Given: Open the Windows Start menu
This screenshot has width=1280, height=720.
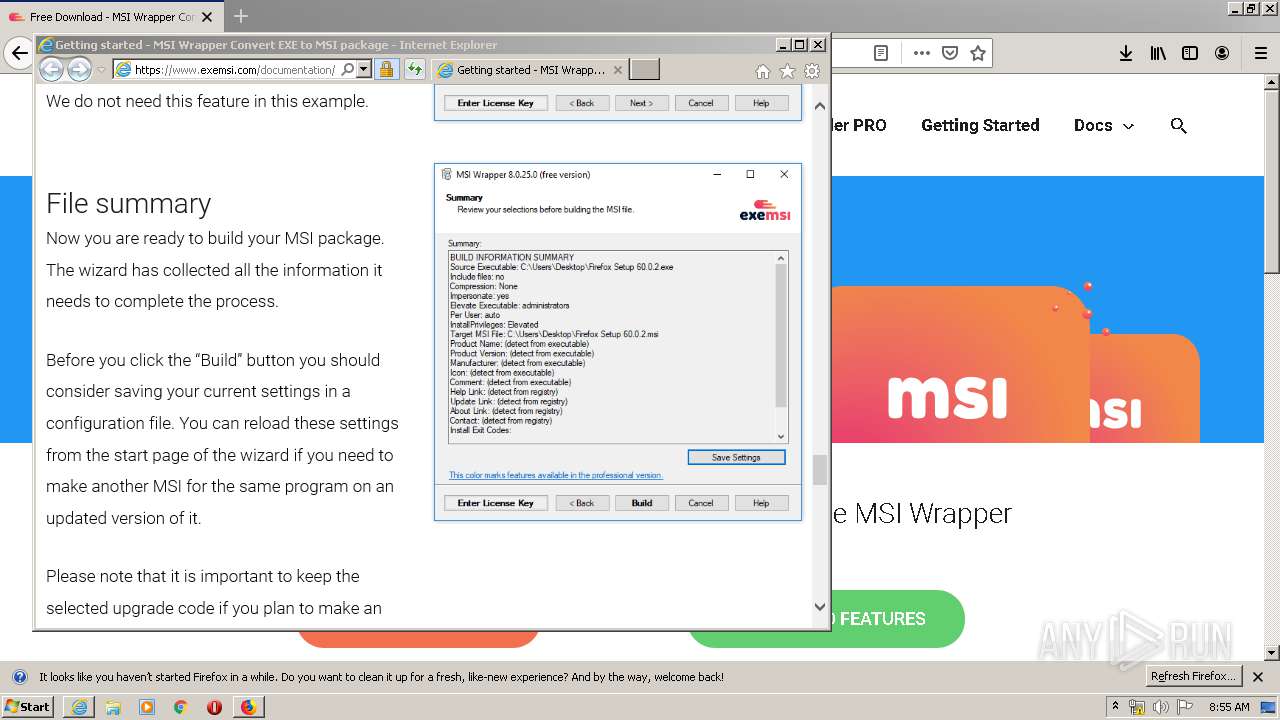Looking at the screenshot, I should click(x=27, y=706).
